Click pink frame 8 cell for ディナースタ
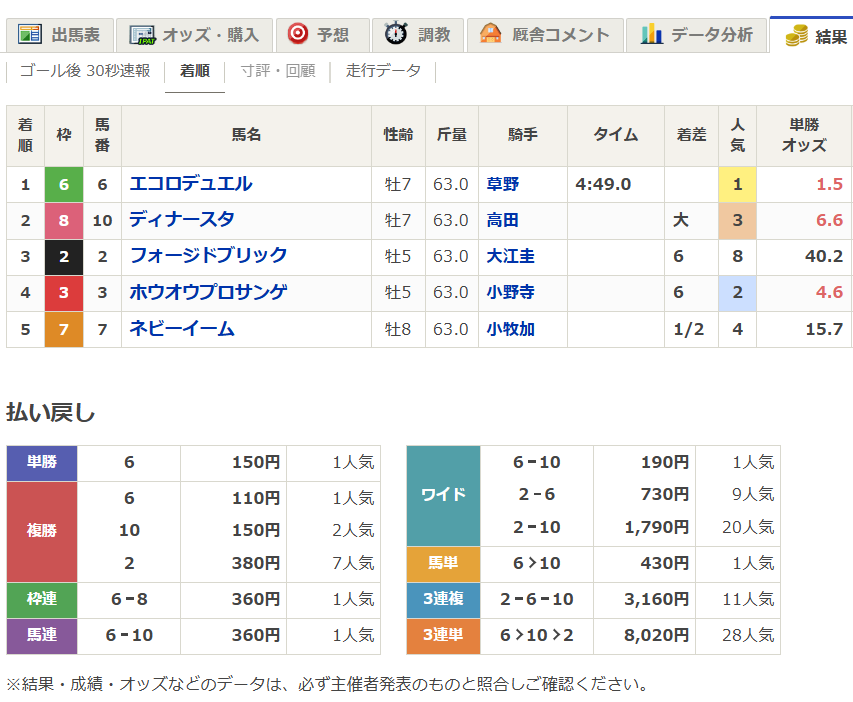The height and width of the screenshot is (702, 853). coord(64,220)
